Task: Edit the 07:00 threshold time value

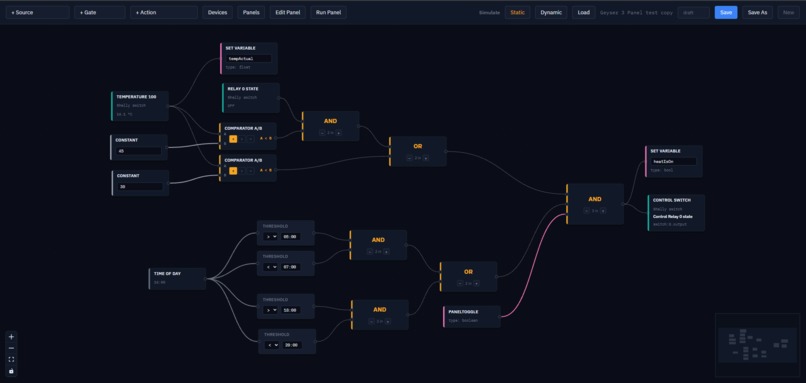Action: [290, 267]
